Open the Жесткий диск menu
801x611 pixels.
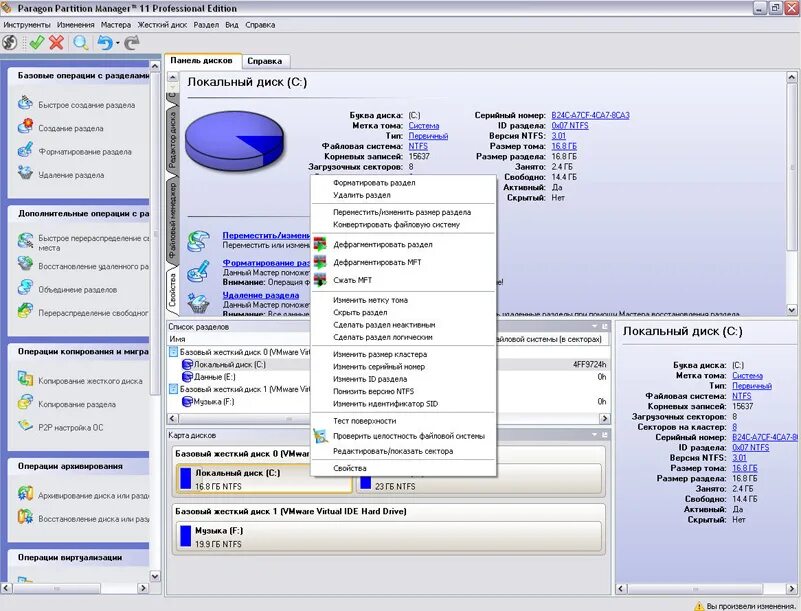[162, 25]
